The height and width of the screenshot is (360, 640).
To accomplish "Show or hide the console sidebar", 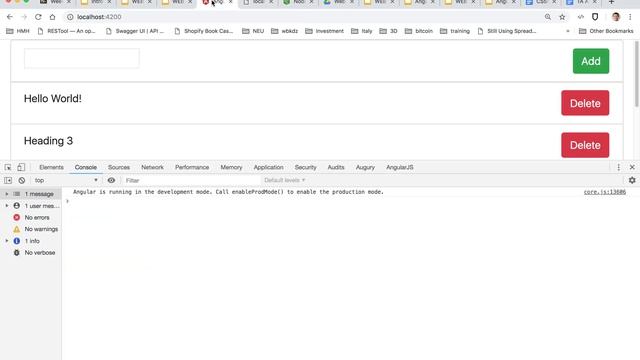I will tap(8, 180).
